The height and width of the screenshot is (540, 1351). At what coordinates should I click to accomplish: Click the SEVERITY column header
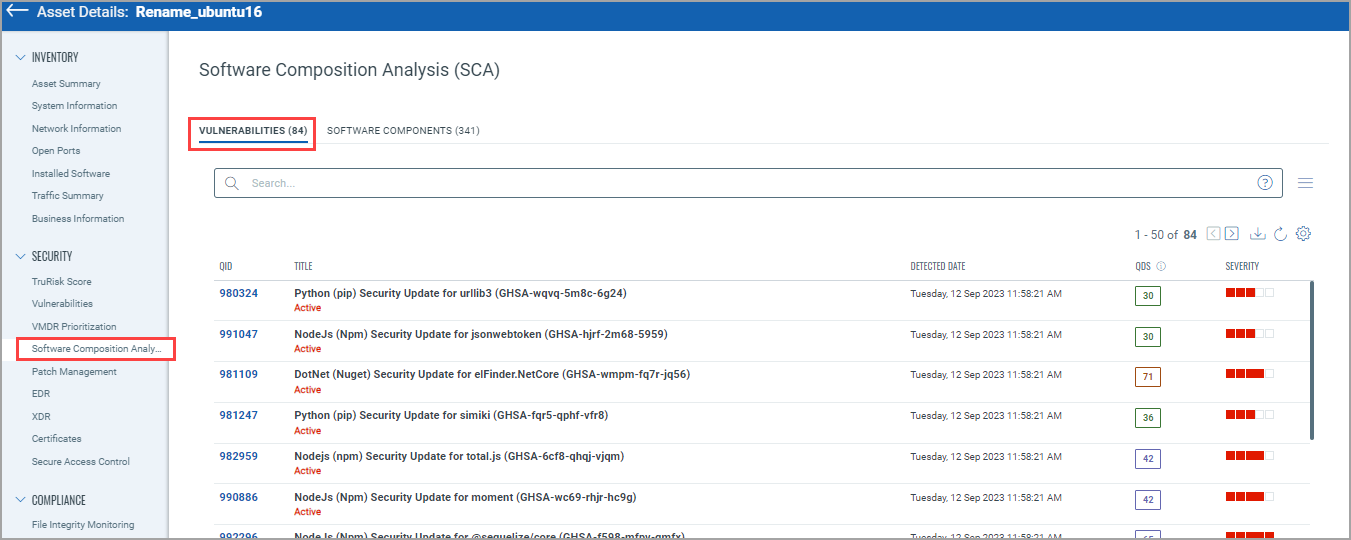click(x=1242, y=267)
